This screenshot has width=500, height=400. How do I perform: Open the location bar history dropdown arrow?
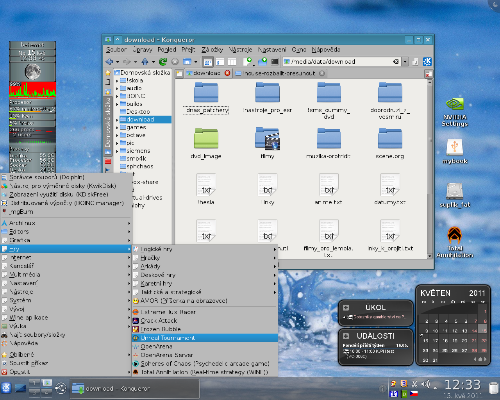[x=405, y=62]
